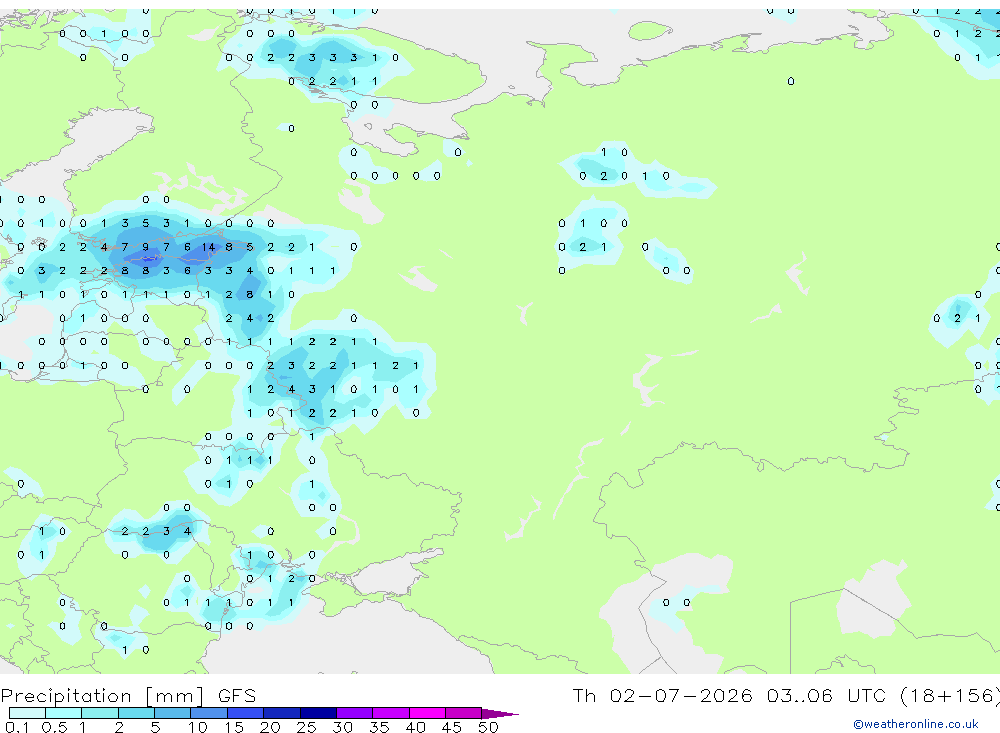Select the 30–35 mm purple legend swatch

point(355,713)
